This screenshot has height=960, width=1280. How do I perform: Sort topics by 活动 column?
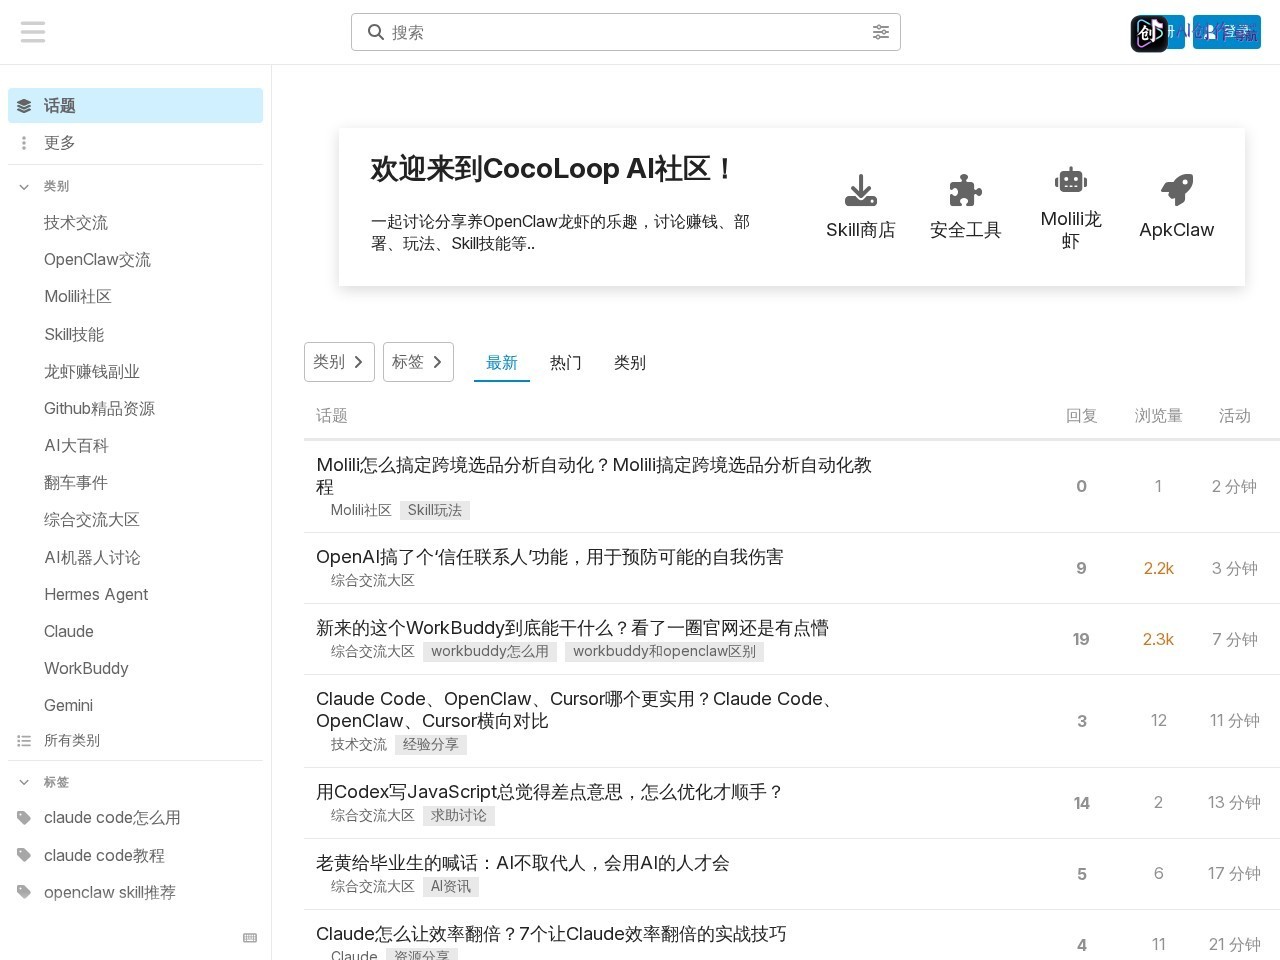(1235, 416)
